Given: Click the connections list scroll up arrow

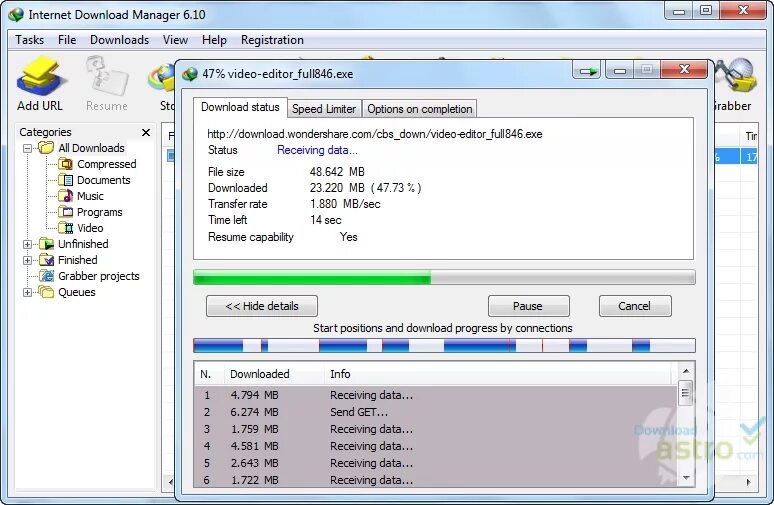Looking at the screenshot, I should (x=686, y=371).
